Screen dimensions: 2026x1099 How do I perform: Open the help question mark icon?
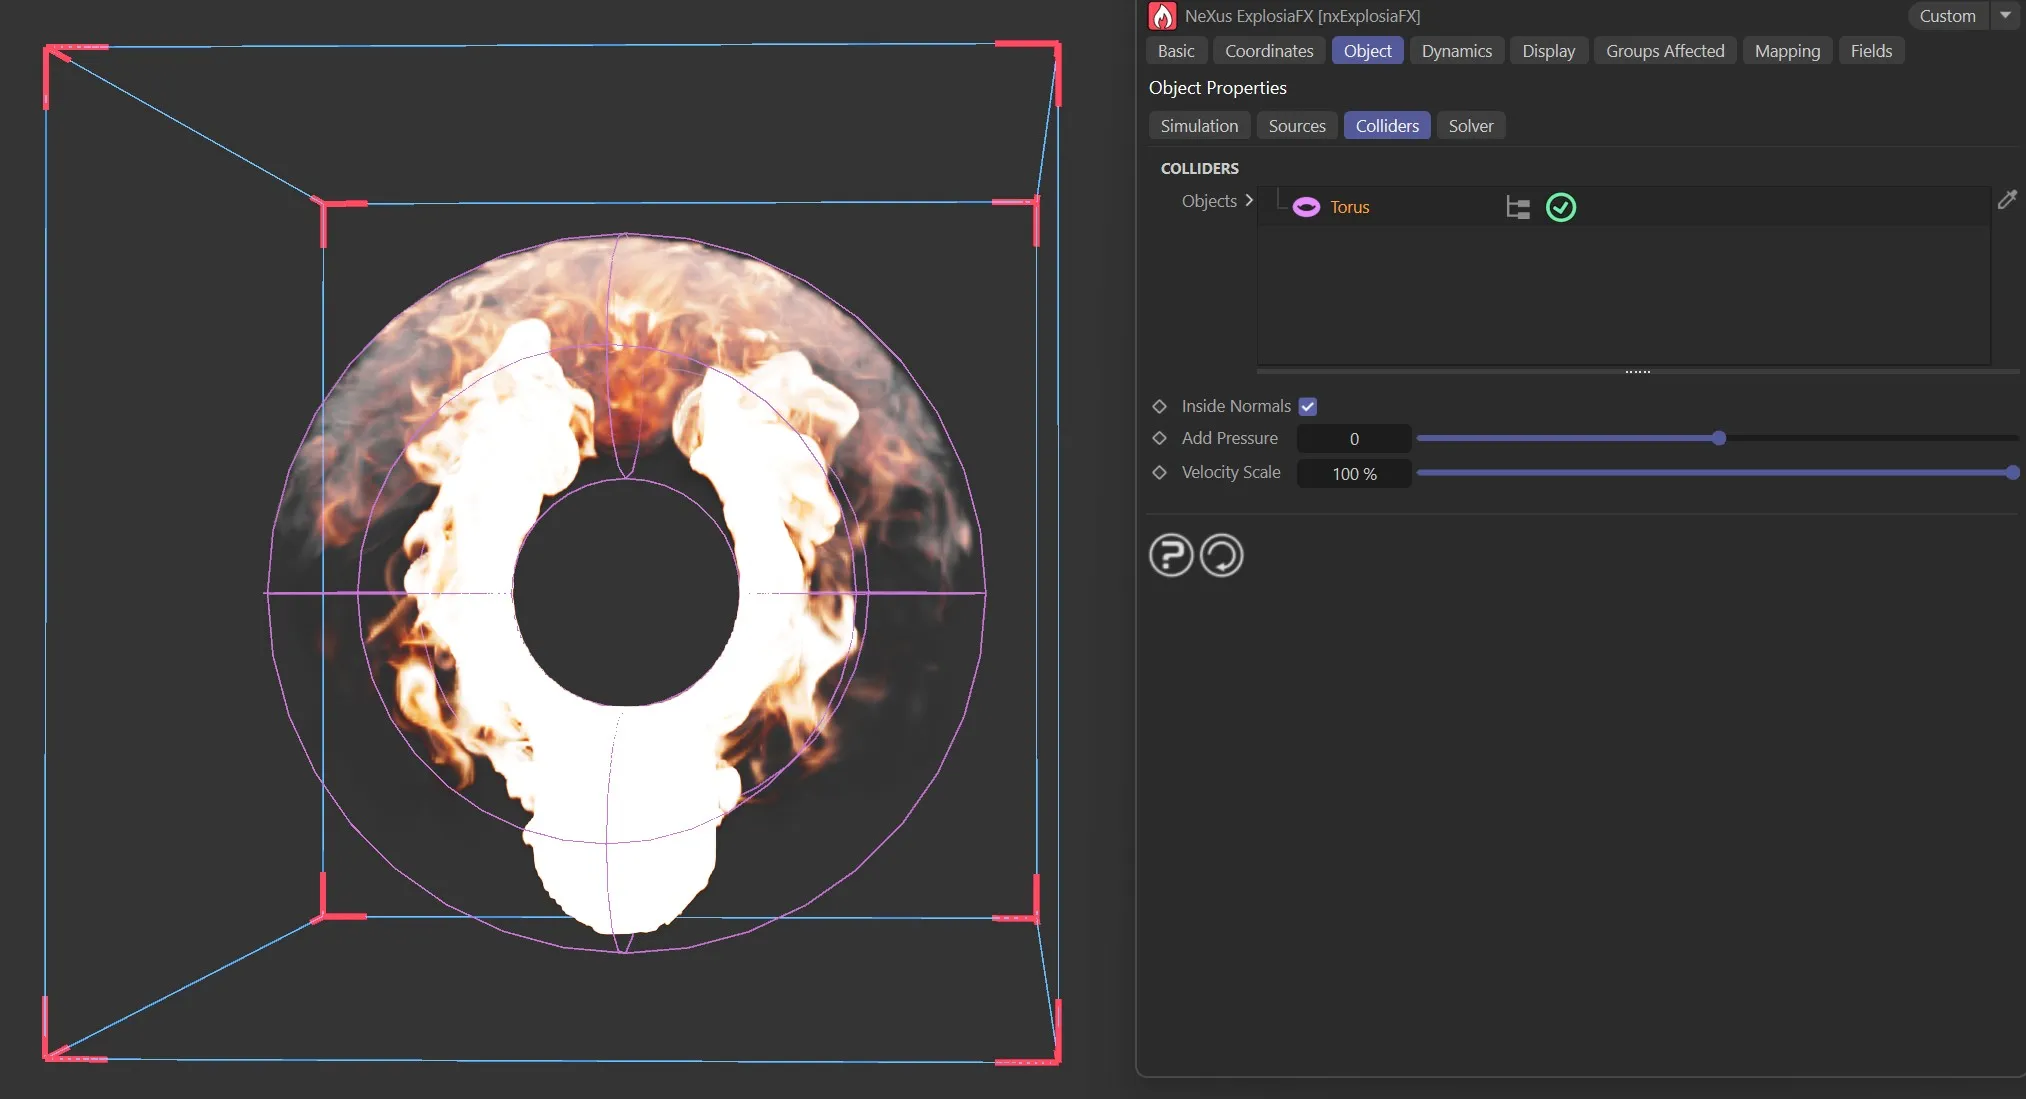[1171, 555]
